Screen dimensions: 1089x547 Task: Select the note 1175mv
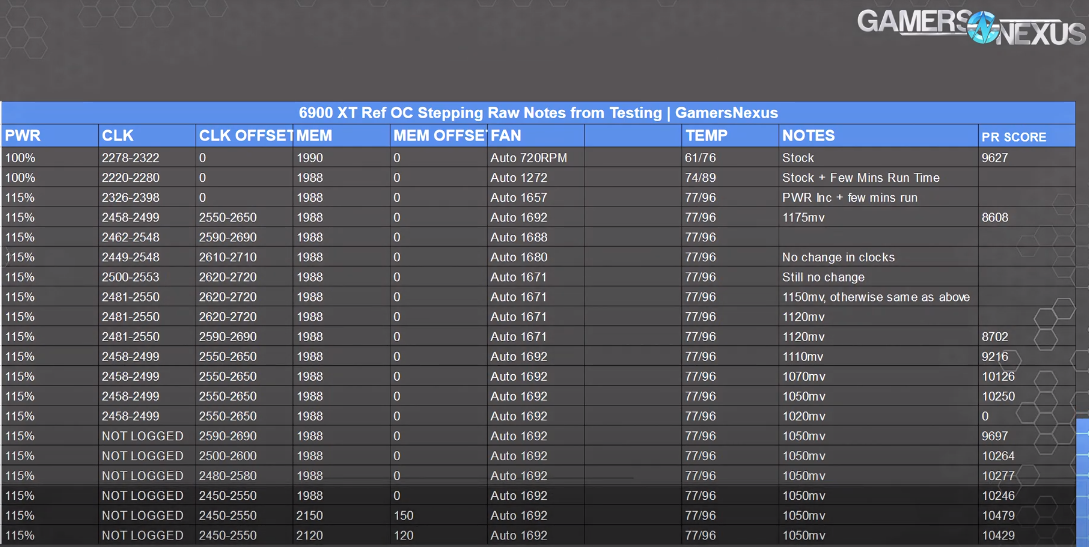[804, 218]
